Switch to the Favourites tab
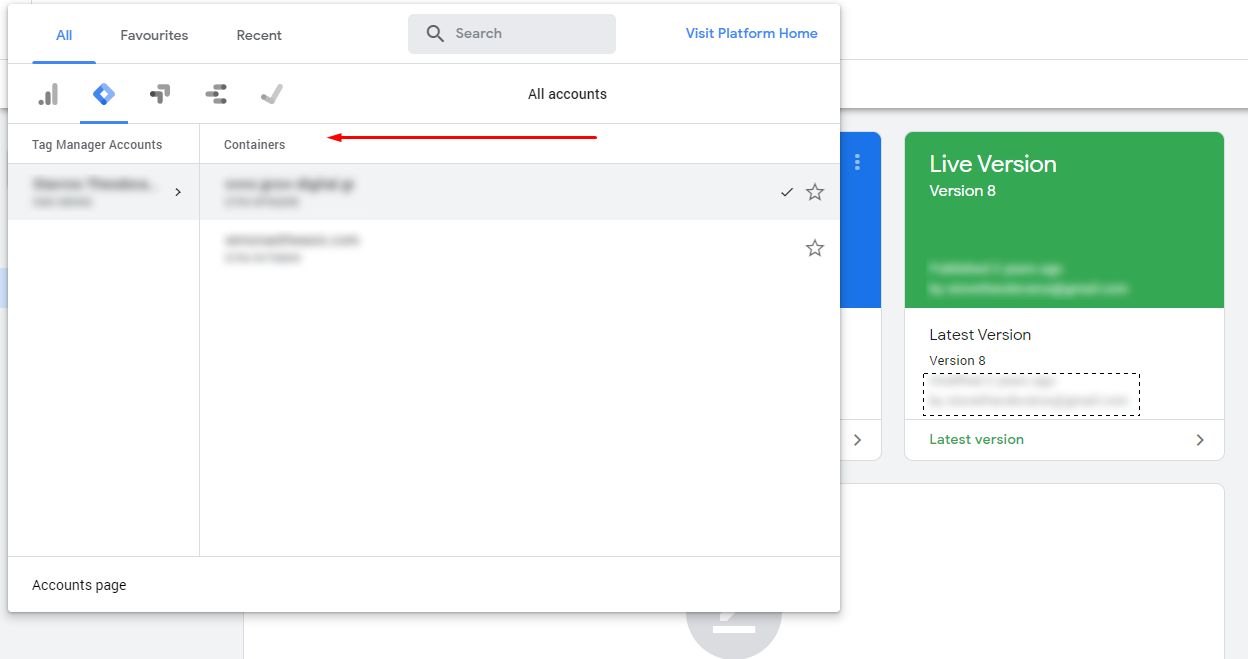This screenshot has height=659, width=1248. point(154,35)
